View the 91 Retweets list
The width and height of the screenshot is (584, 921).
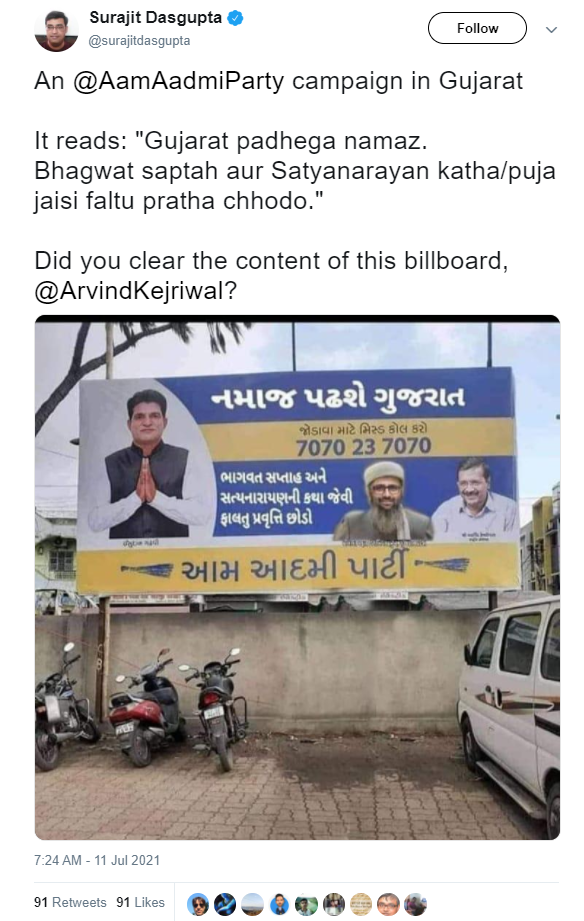71,902
